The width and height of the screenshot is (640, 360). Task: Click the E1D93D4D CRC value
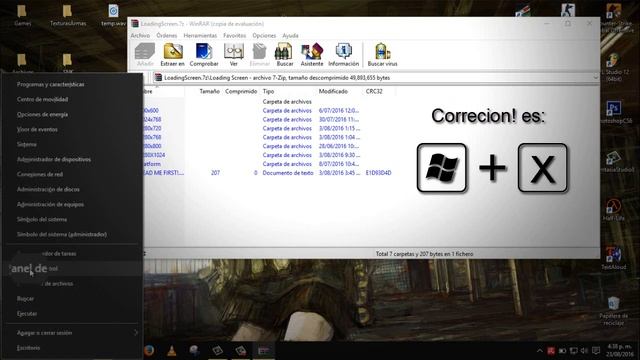[x=378, y=173]
